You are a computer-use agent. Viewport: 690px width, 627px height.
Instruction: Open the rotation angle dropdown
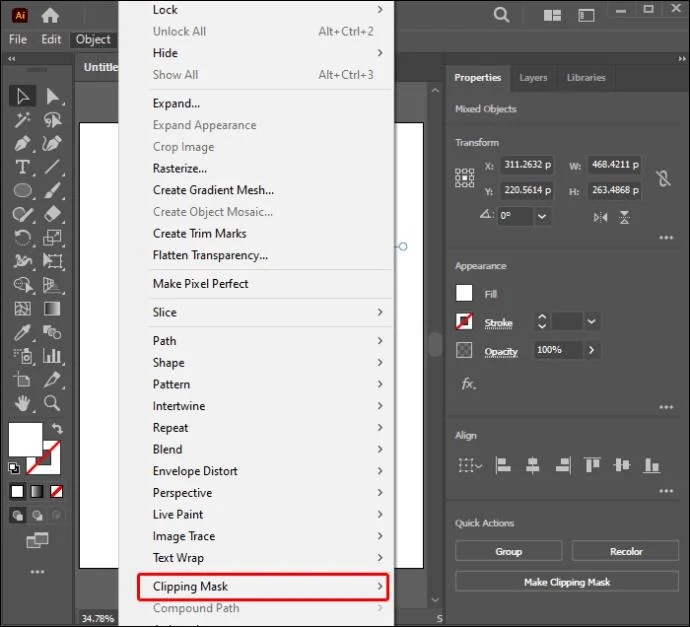(542, 216)
